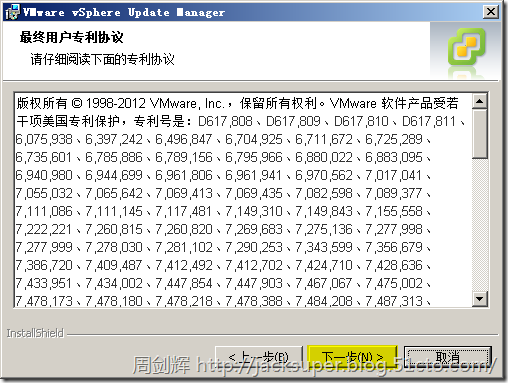
Task: Click patent number 6,735,601
Action: (44, 157)
